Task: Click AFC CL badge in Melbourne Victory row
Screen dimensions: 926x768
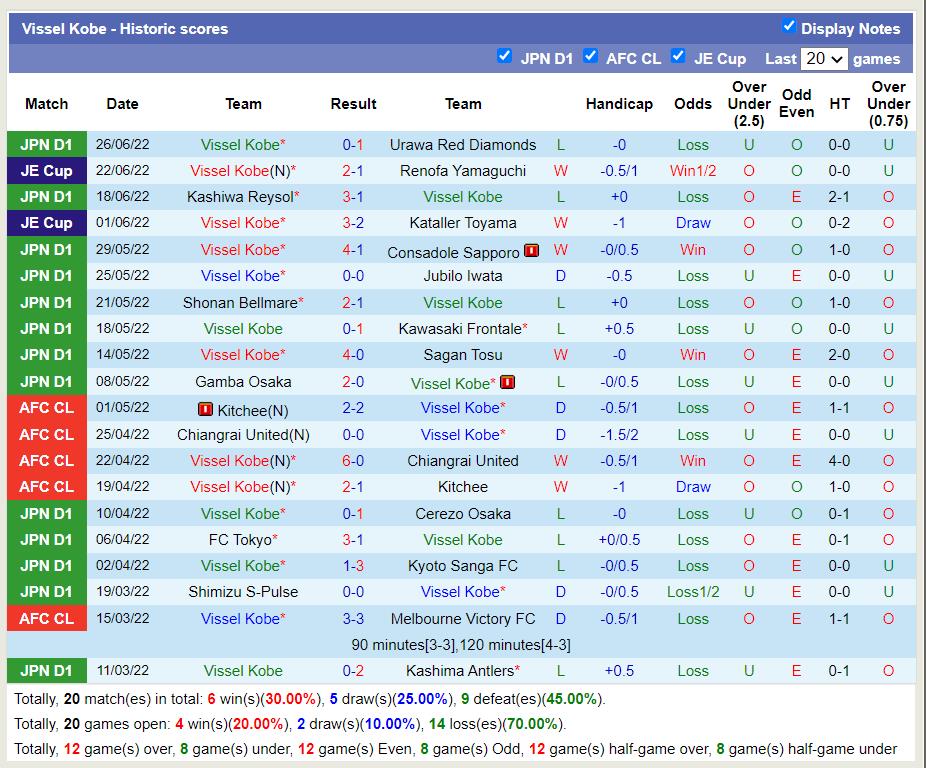Action: (46, 619)
